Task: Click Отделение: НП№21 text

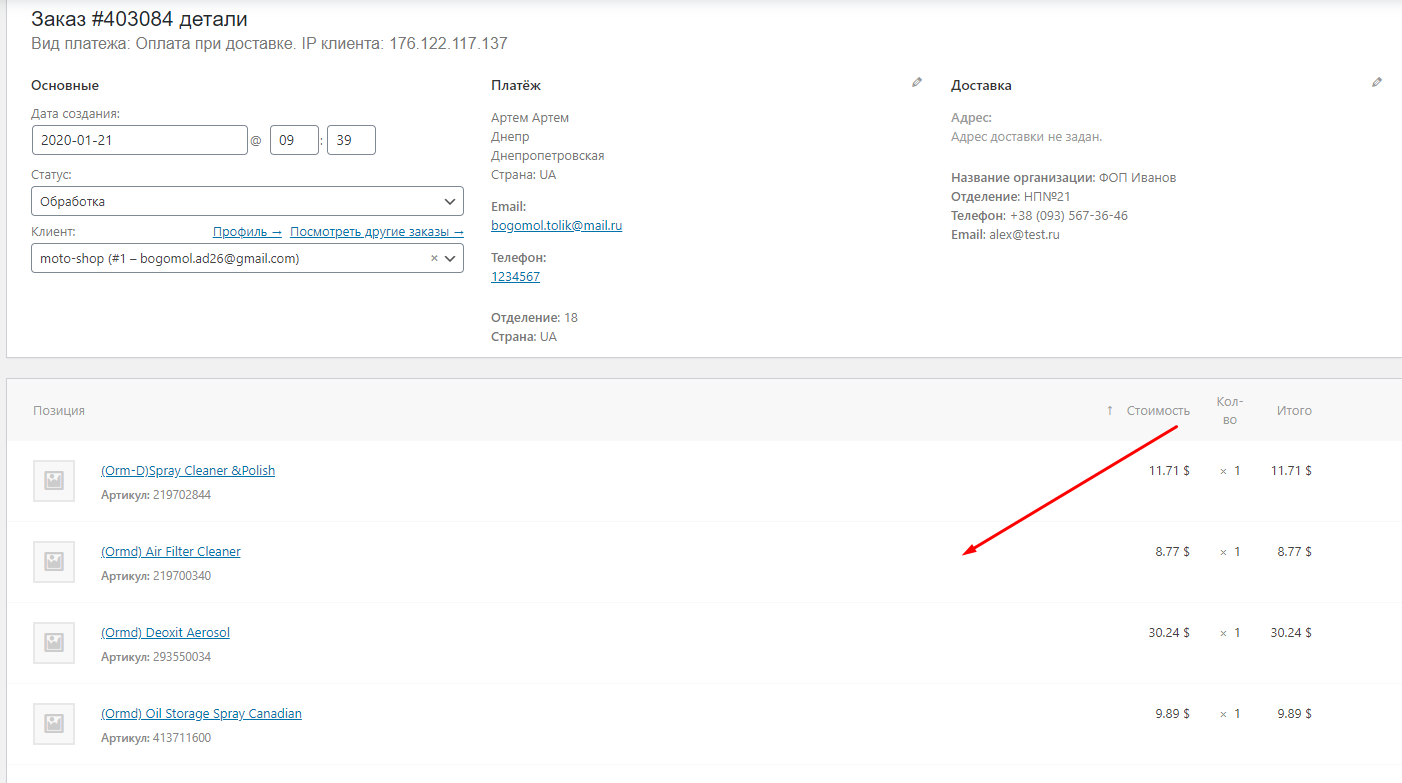Action: point(1011,197)
